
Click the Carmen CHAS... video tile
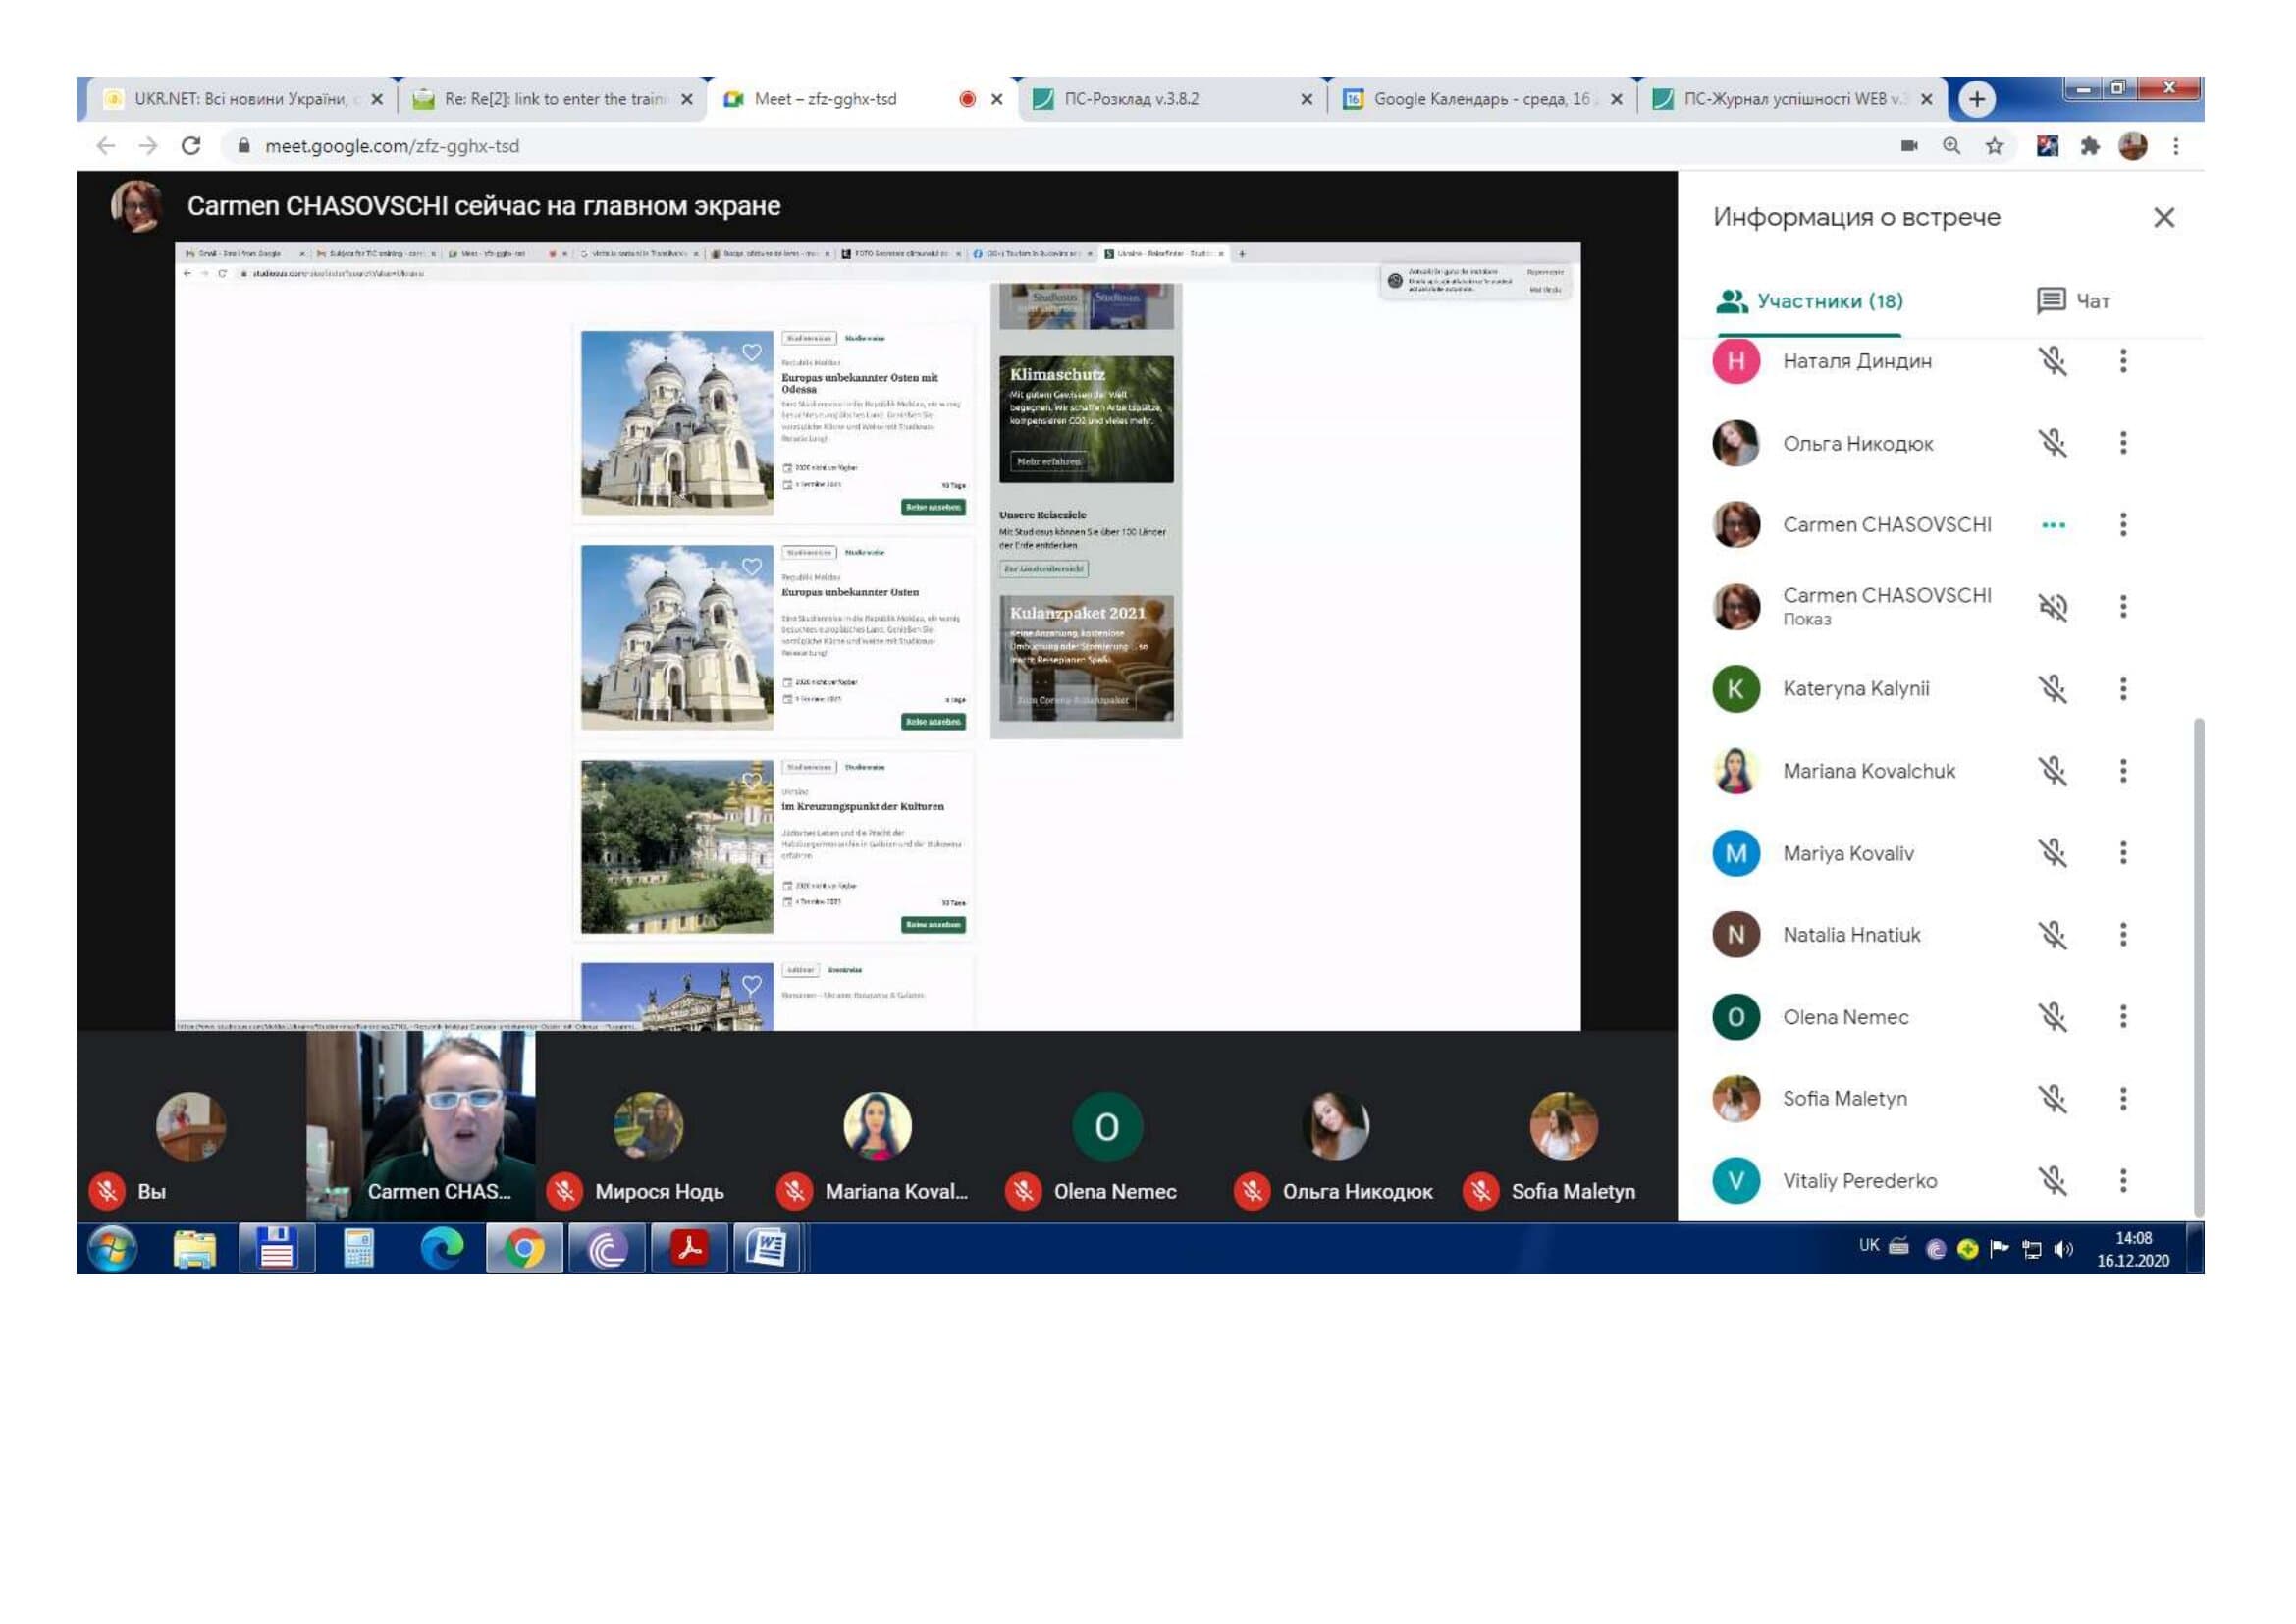tap(420, 1125)
